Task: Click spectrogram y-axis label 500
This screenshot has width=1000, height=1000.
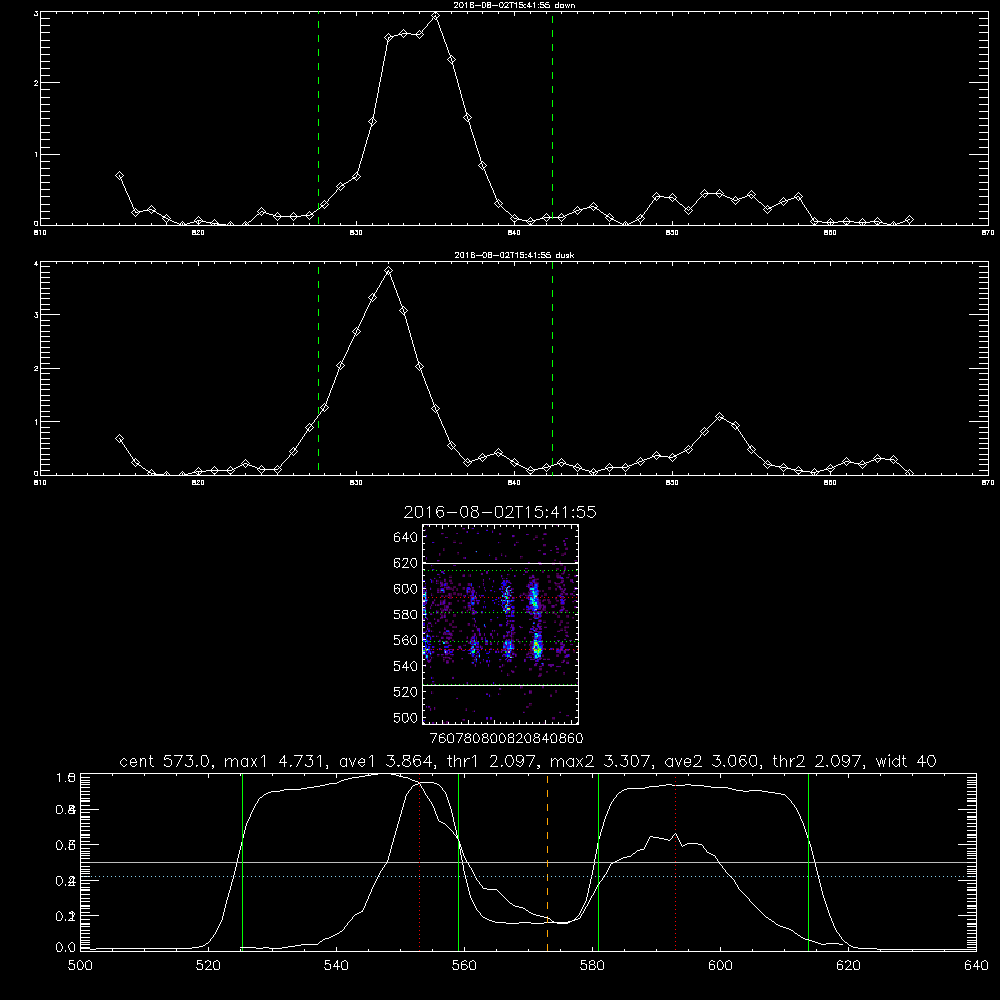Action: click(406, 717)
